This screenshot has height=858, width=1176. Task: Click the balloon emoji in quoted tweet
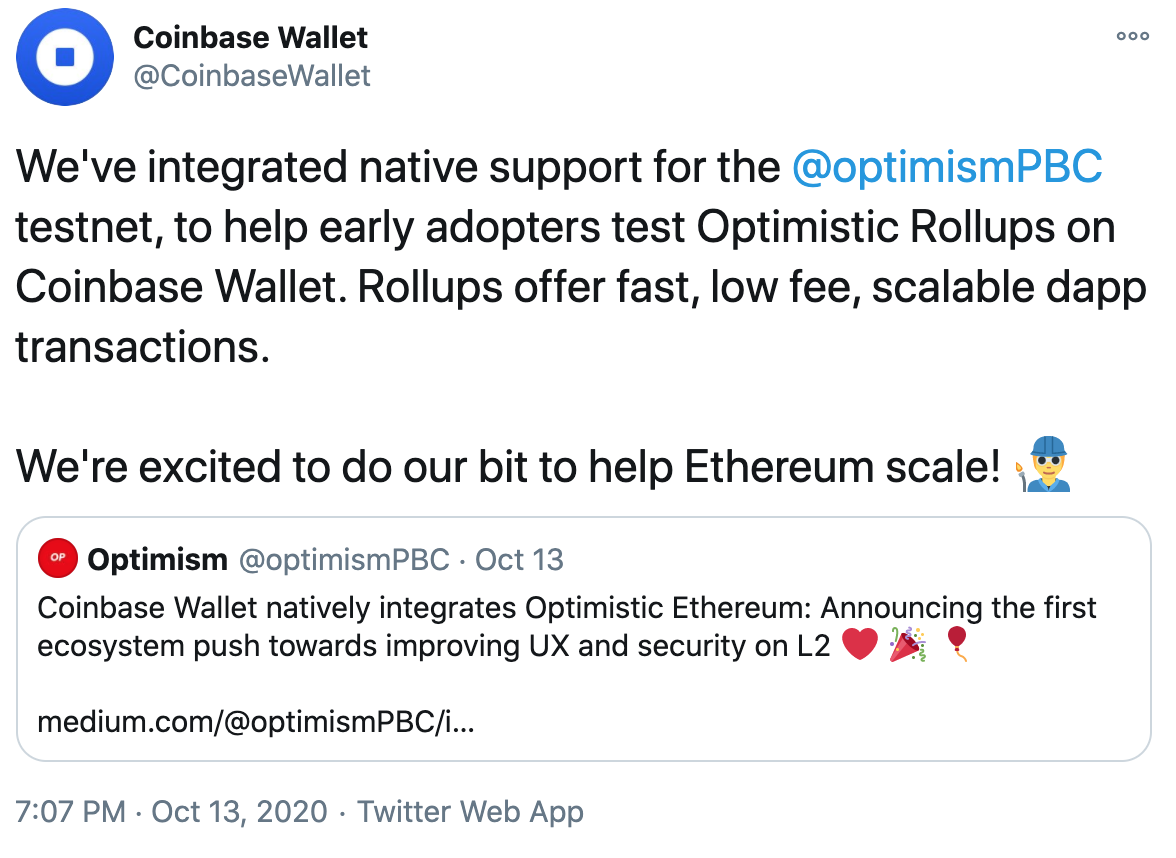point(958,643)
